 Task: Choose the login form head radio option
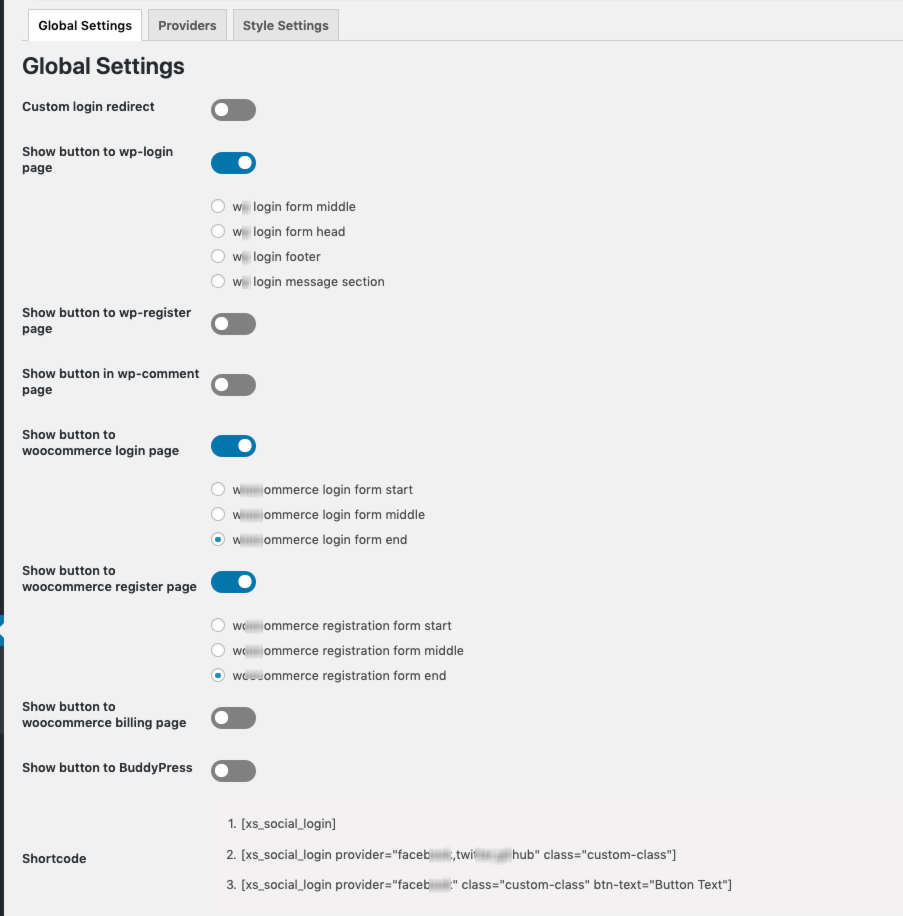pos(218,232)
